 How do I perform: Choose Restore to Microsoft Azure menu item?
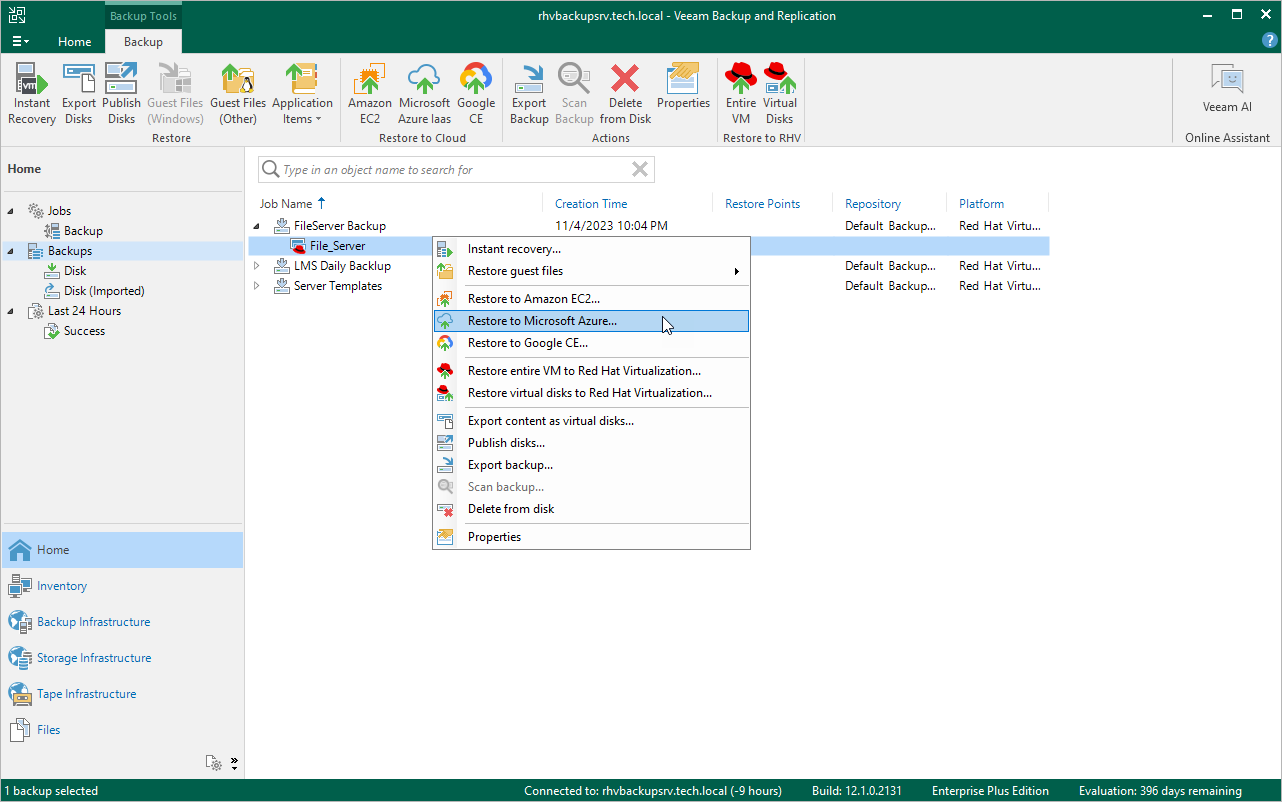[591, 321]
